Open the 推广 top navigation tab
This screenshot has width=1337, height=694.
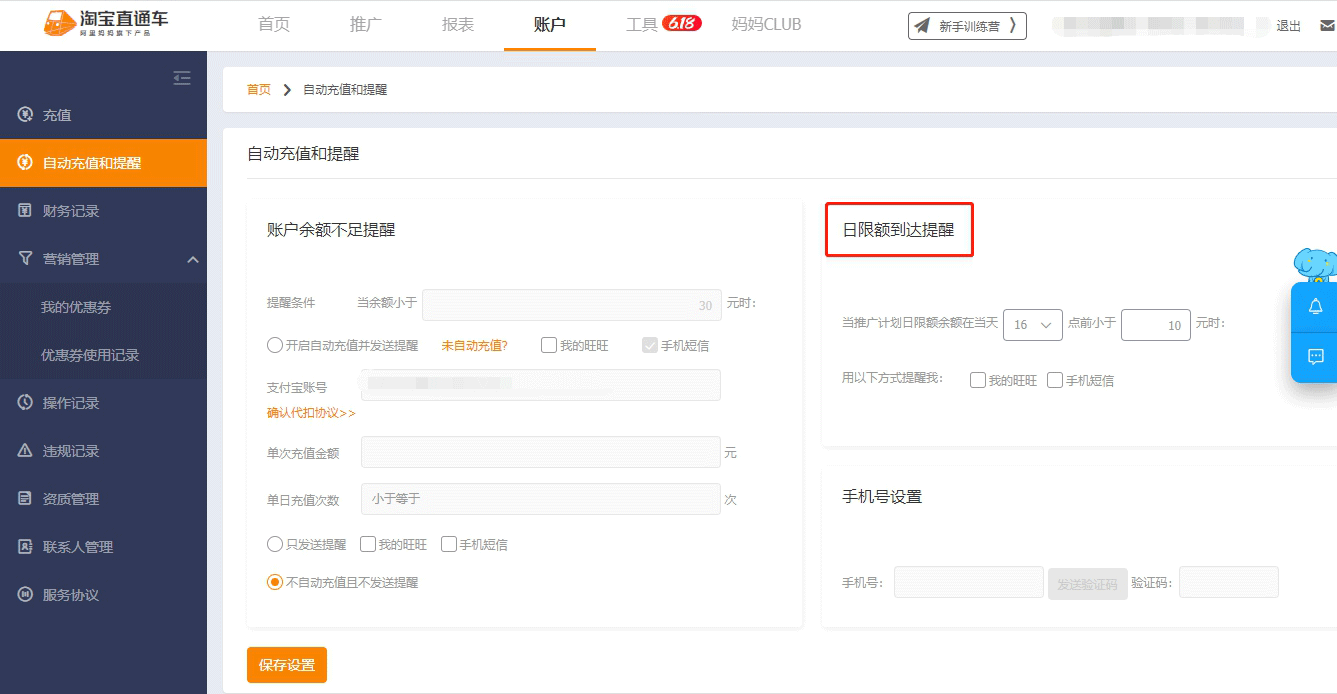366,25
